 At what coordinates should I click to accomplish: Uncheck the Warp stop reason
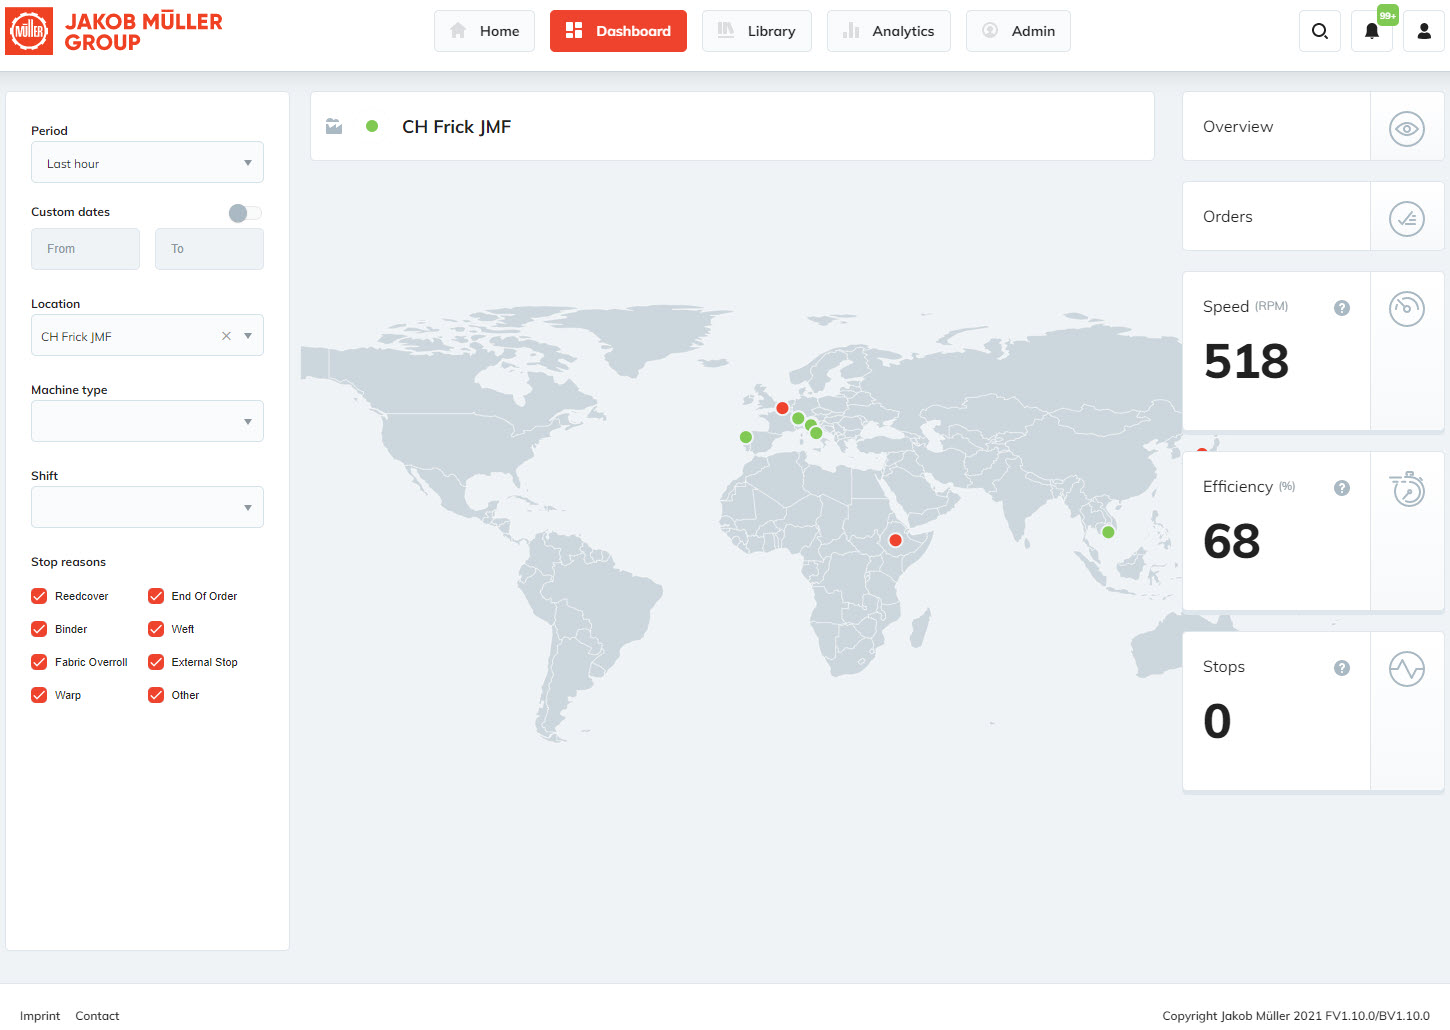coord(39,695)
